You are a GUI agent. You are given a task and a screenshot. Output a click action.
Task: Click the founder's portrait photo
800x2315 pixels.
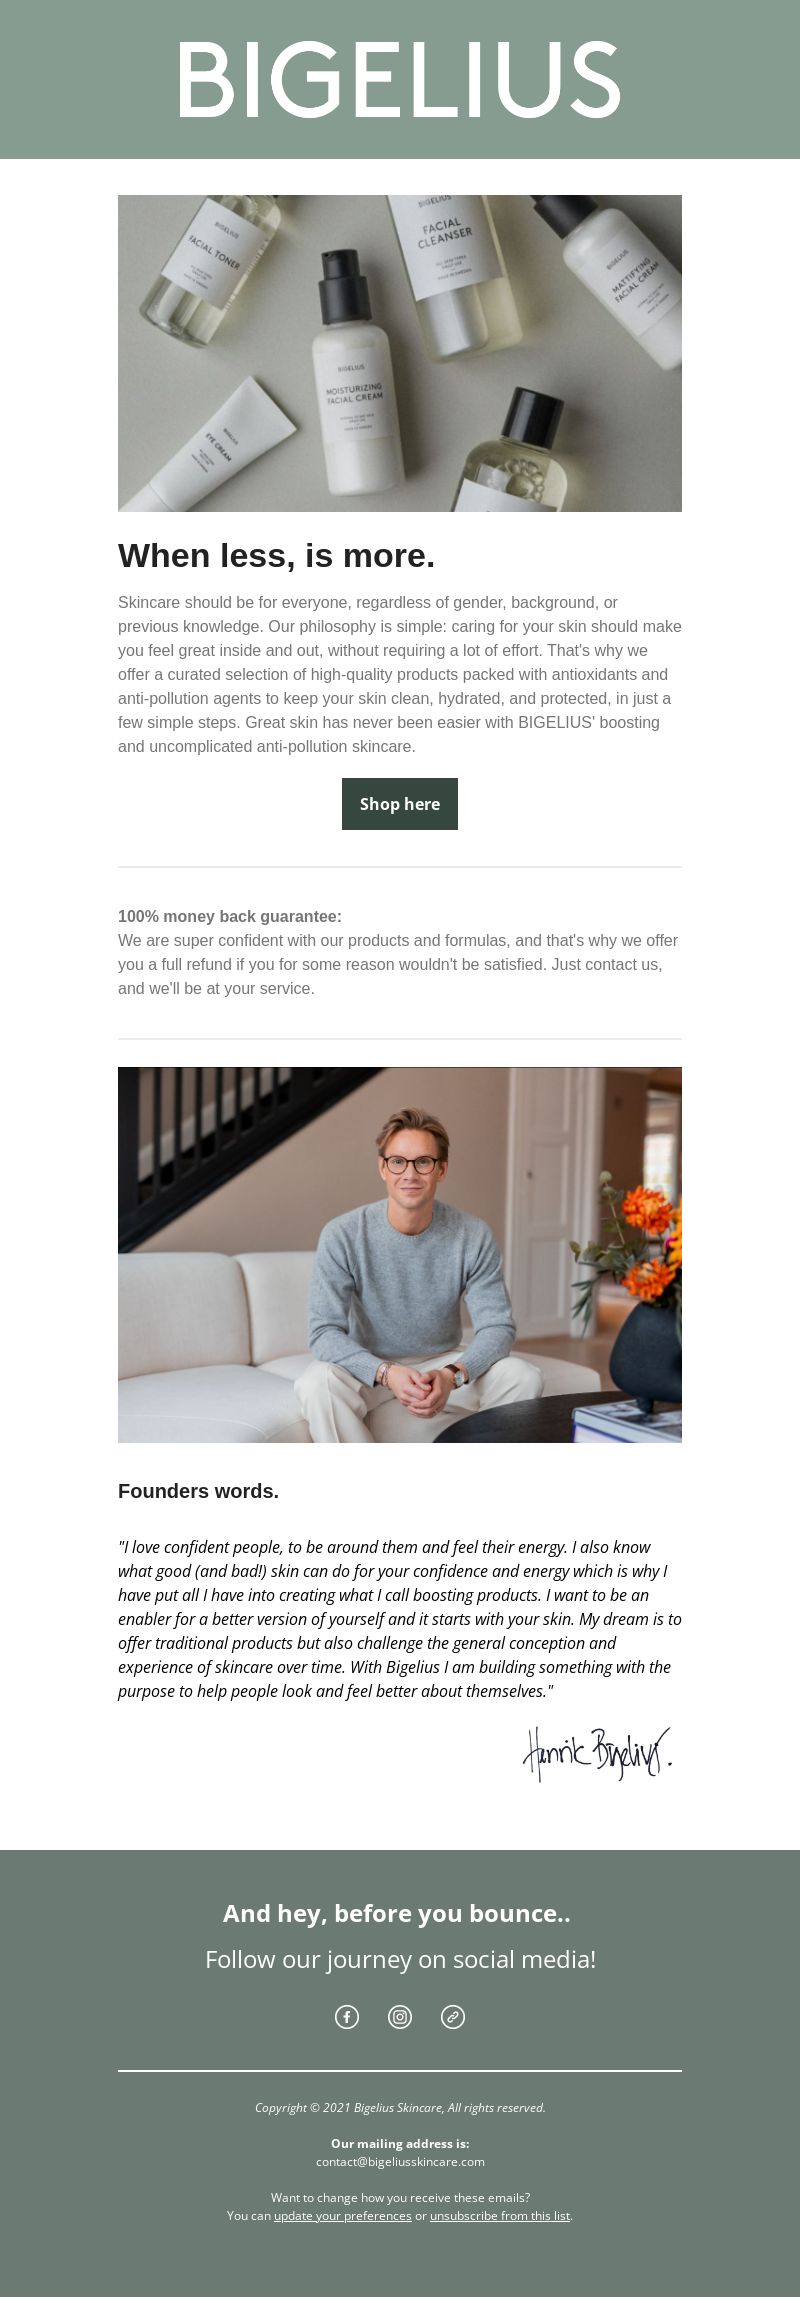tap(400, 1255)
